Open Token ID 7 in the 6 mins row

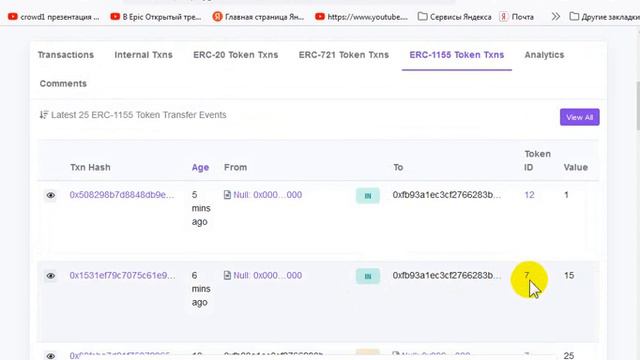[x=527, y=276]
